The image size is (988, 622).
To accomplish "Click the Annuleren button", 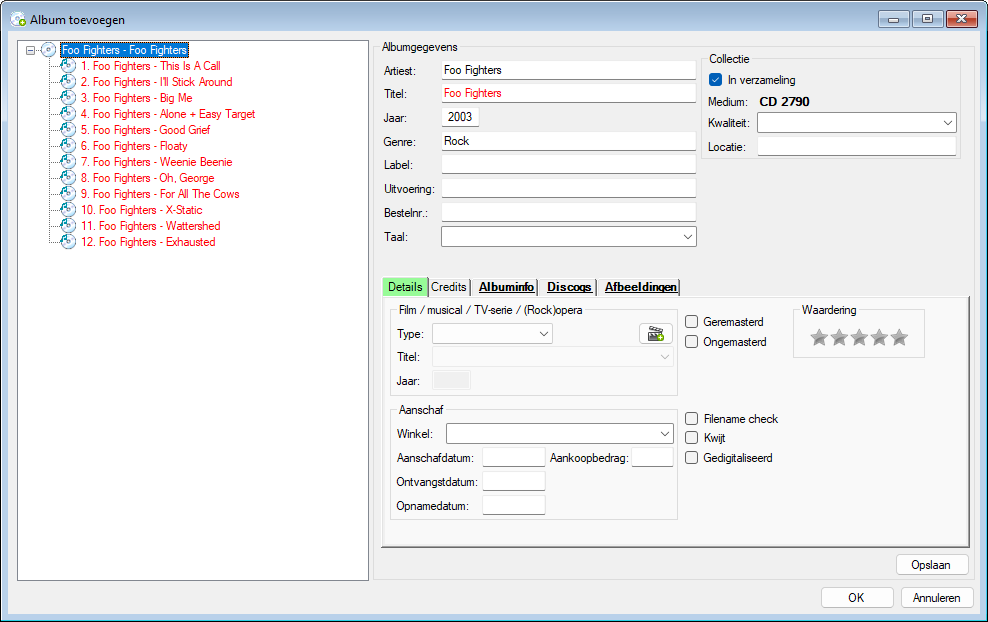I will tap(937, 597).
